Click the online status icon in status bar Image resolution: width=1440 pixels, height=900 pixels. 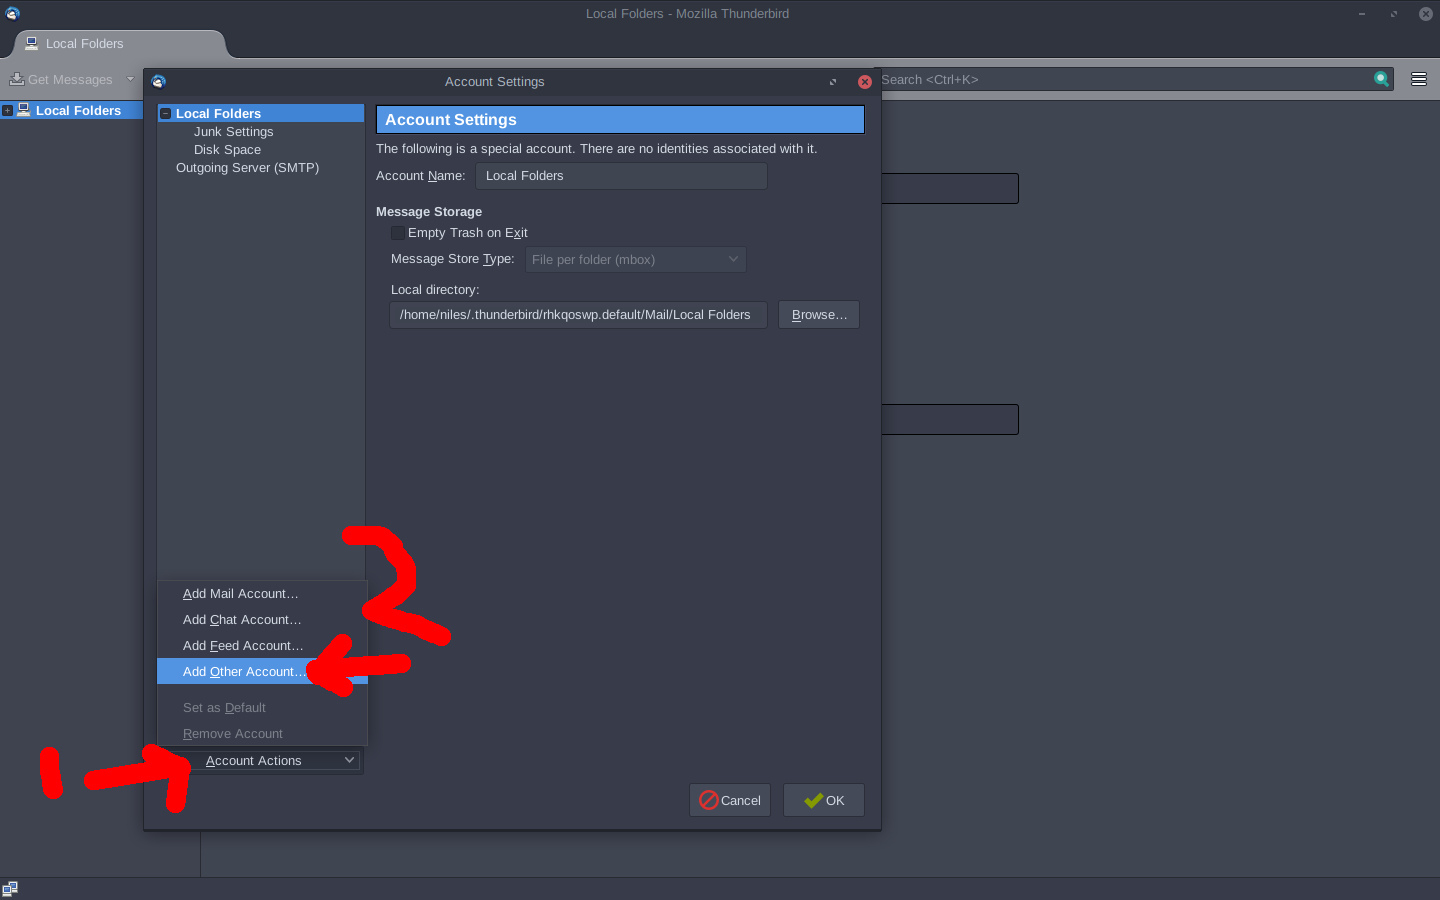10,889
